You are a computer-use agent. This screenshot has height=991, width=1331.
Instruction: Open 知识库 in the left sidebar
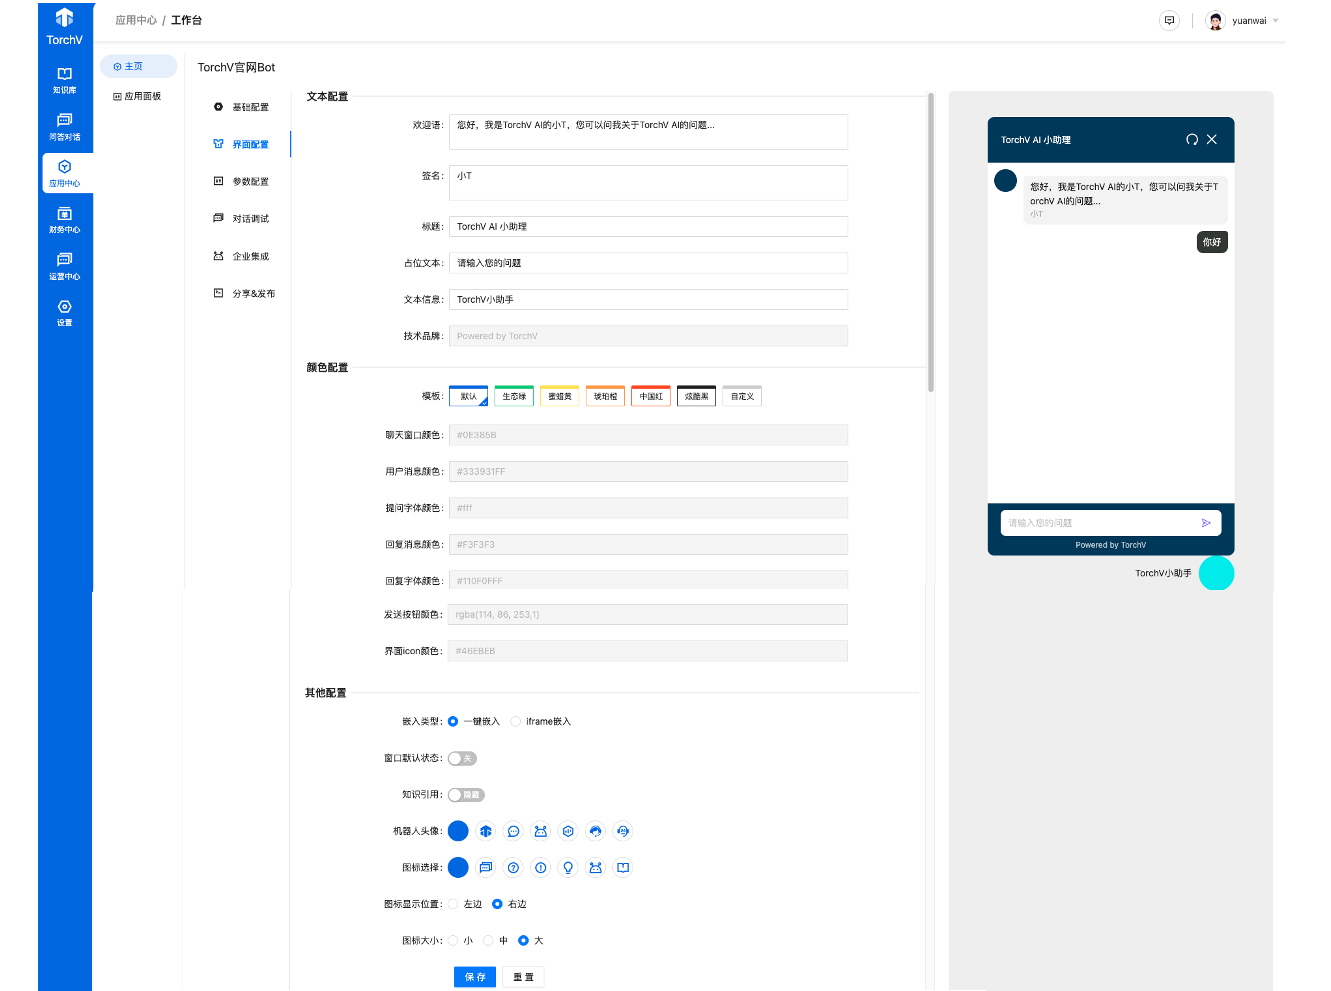pyautogui.click(x=65, y=80)
